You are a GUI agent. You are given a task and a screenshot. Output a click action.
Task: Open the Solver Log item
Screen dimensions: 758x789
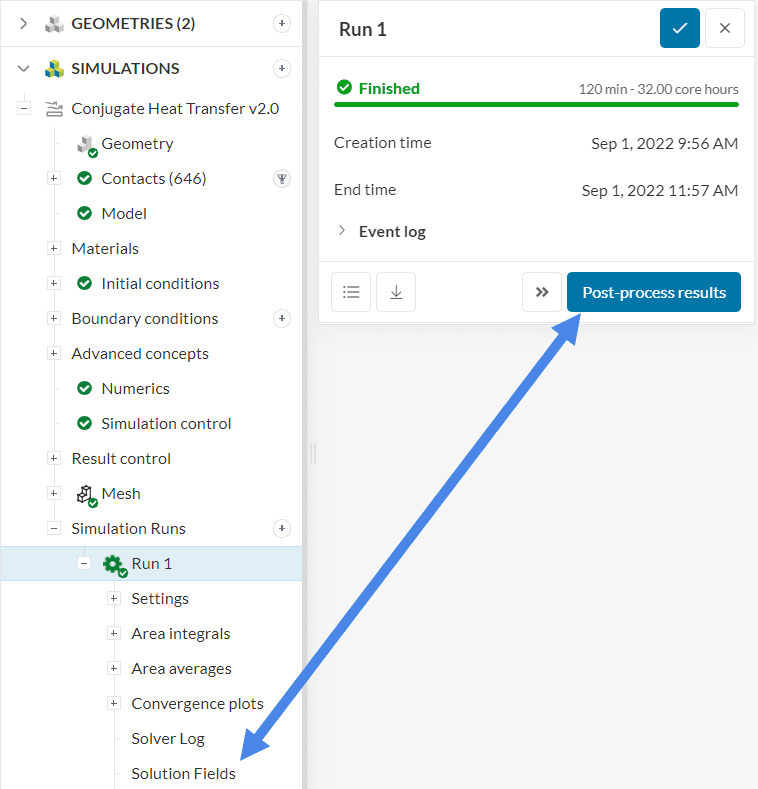tap(167, 738)
